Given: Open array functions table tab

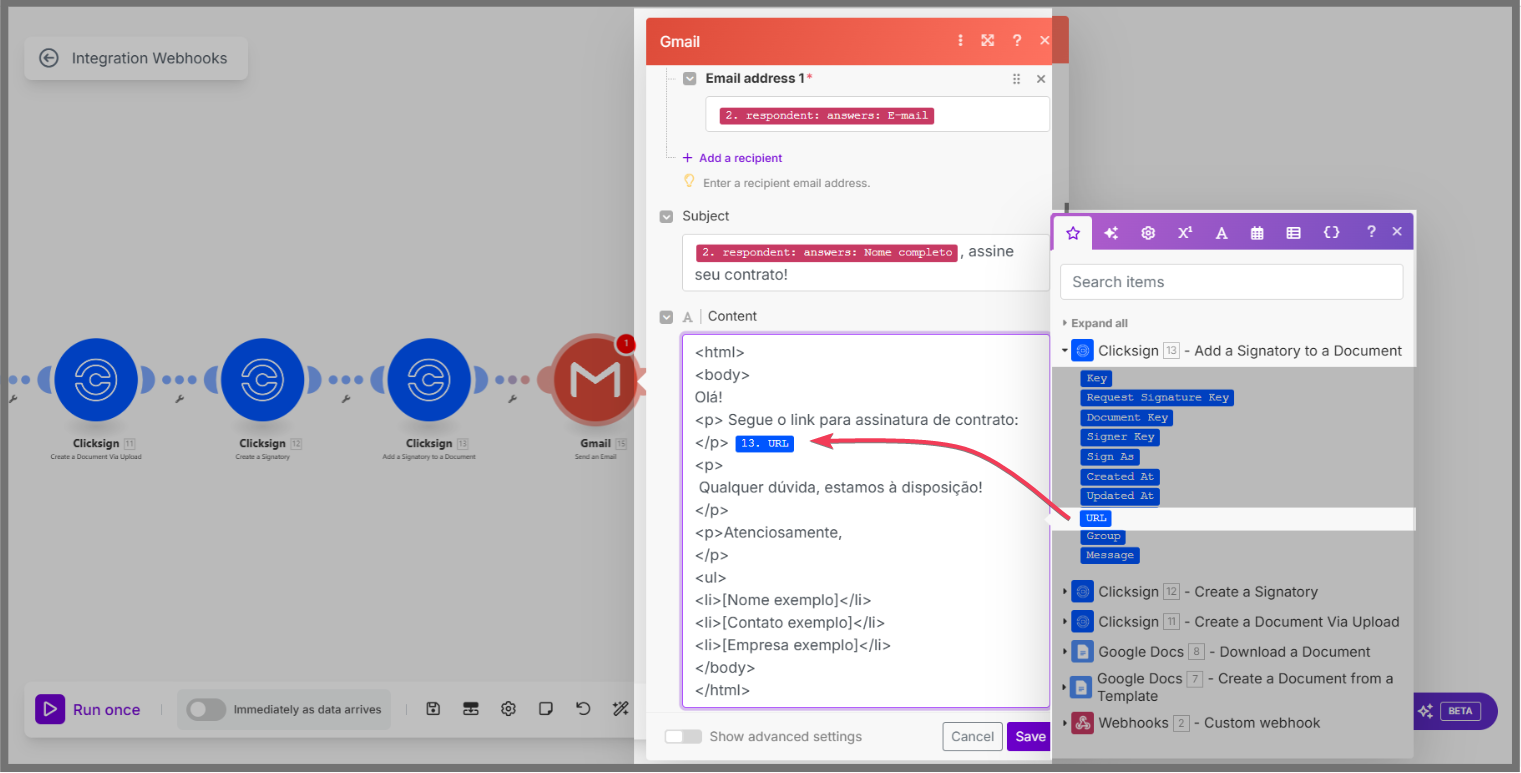Looking at the screenshot, I should coord(1293,233).
